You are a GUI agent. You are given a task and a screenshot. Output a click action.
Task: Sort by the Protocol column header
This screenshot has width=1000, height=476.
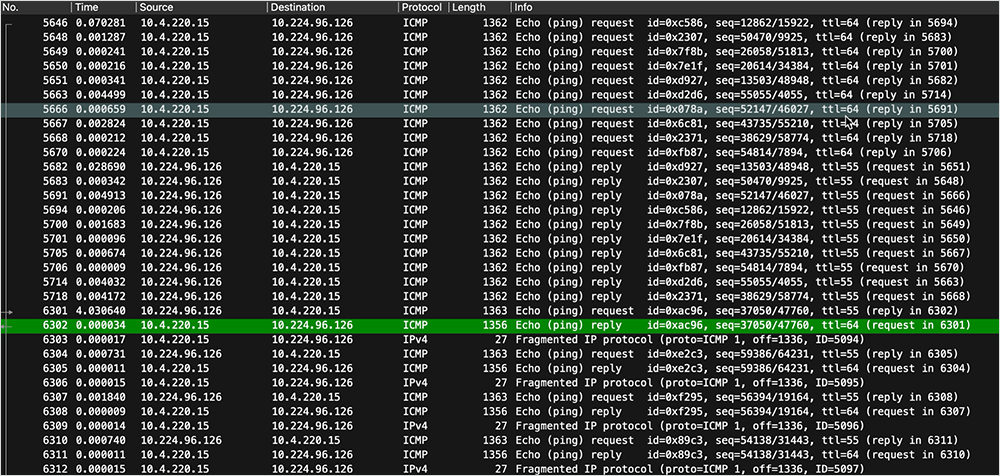point(424,7)
